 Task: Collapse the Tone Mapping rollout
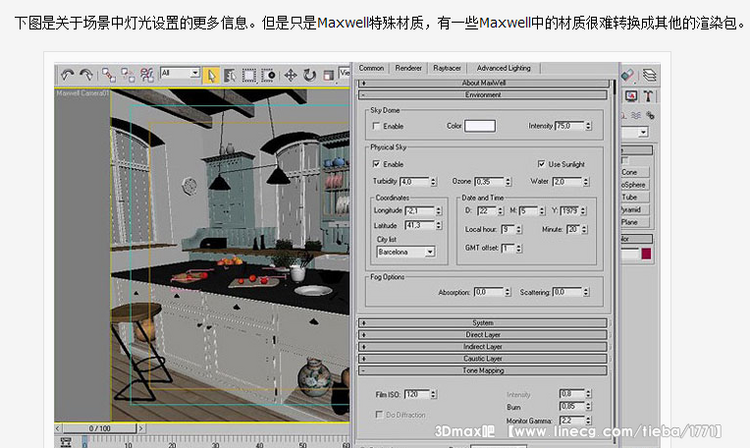483,370
